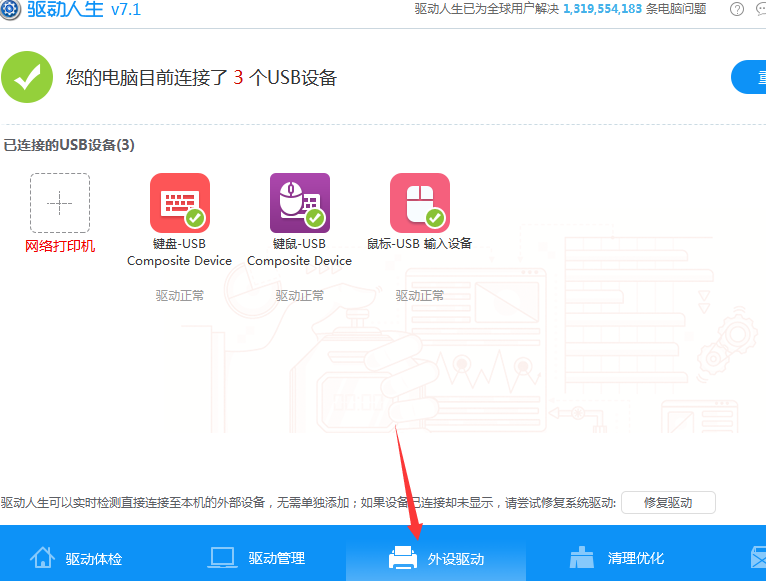Switch to the 外设驱动 tab
The width and height of the screenshot is (766, 581).
[436, 554]
